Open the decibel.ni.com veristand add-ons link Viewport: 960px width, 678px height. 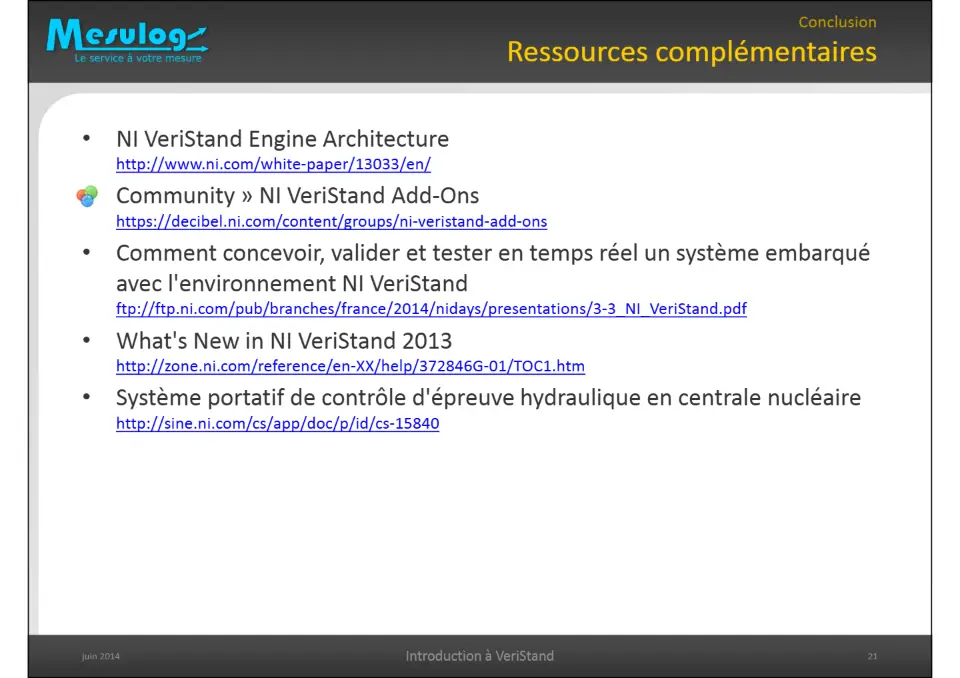[331, 221]
